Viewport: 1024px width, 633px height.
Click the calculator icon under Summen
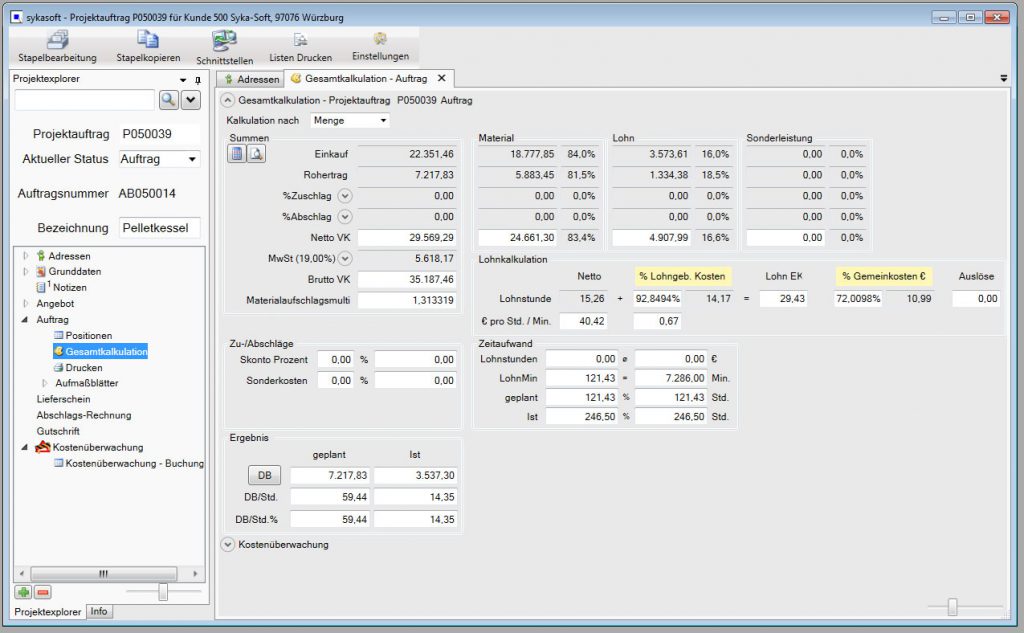coord(237,153)
